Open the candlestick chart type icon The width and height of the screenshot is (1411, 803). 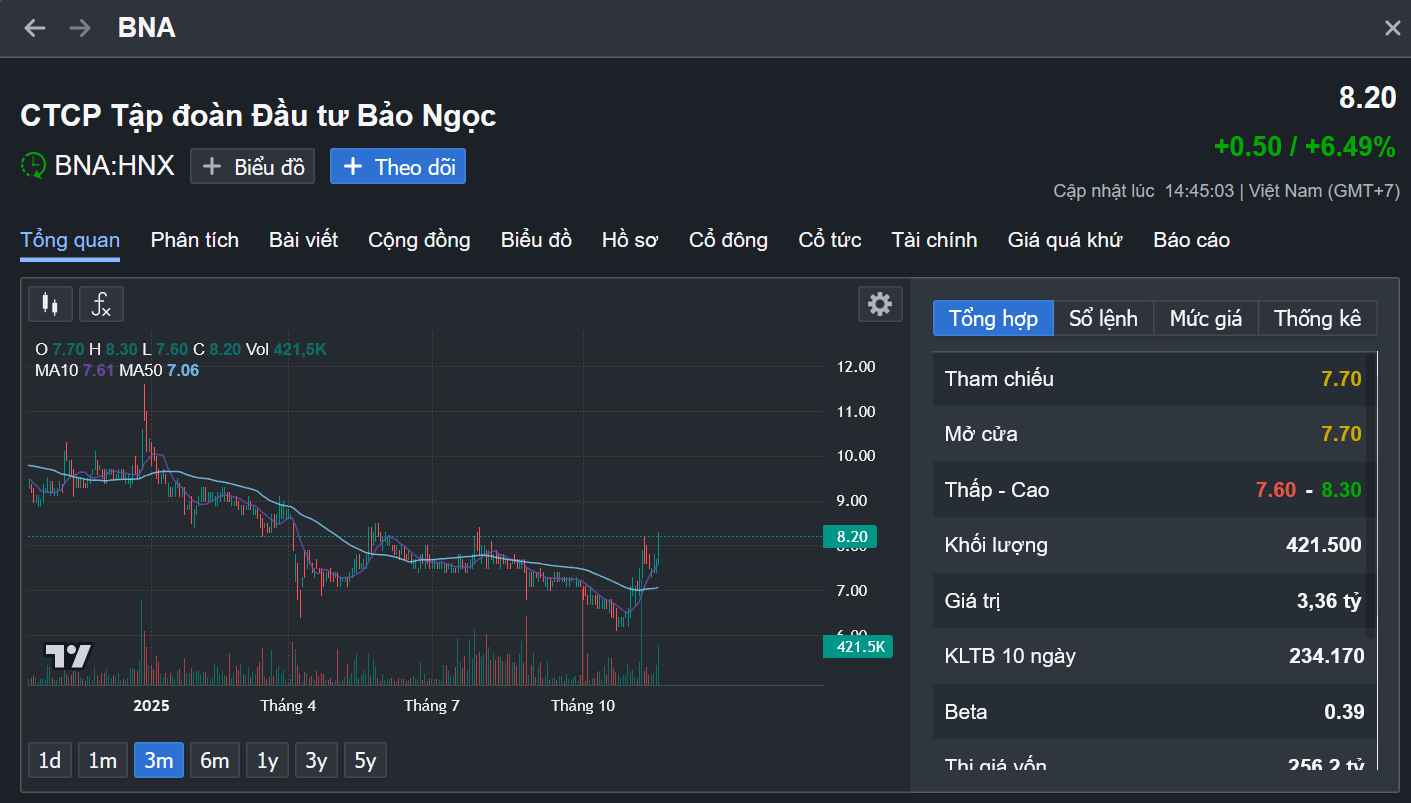click(x=50, y=304)
